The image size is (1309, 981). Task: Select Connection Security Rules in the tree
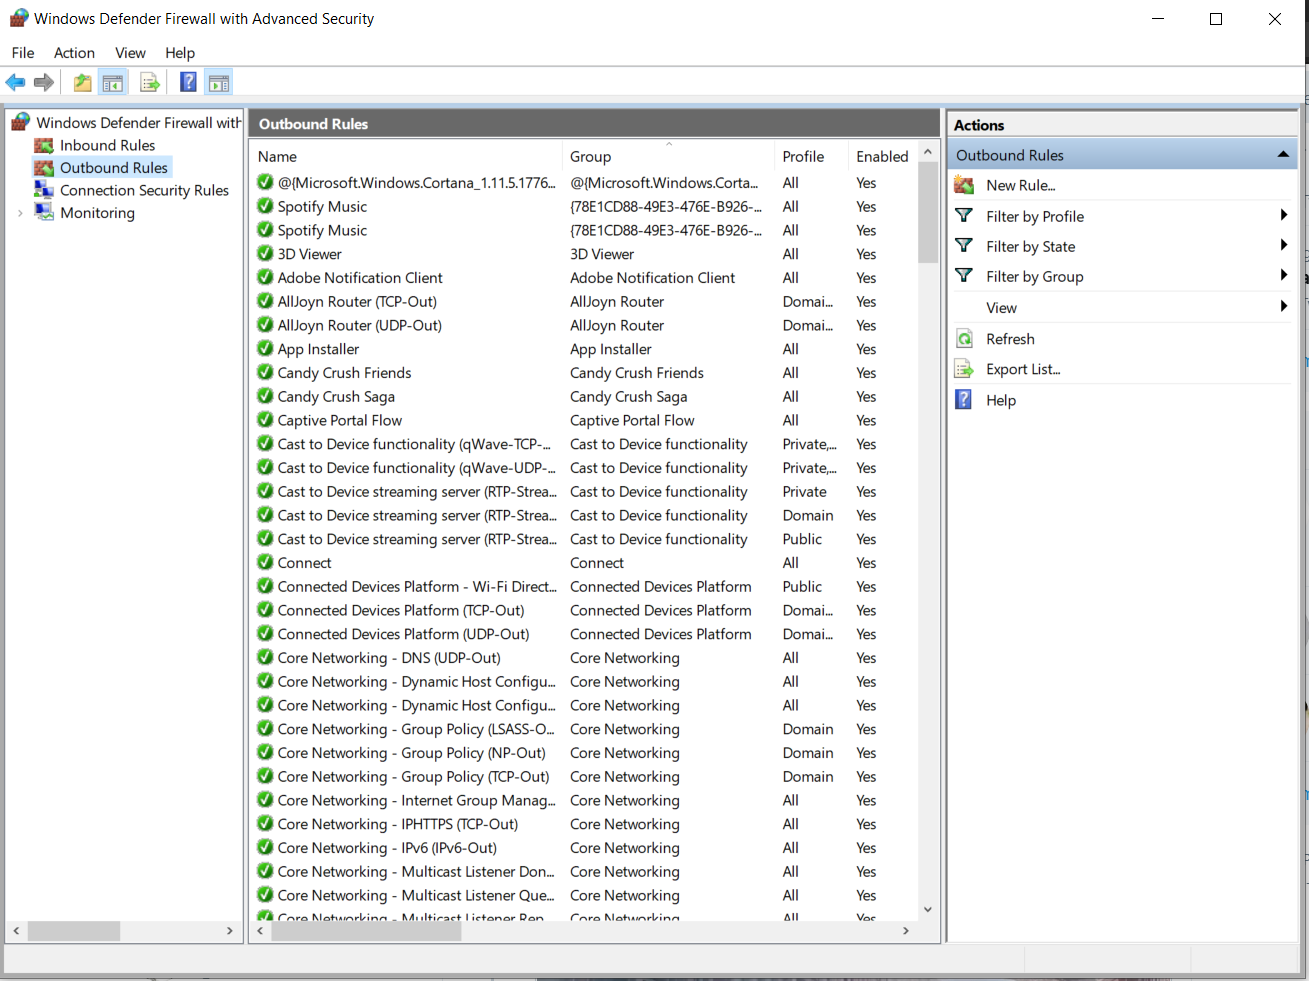[144, 190]
